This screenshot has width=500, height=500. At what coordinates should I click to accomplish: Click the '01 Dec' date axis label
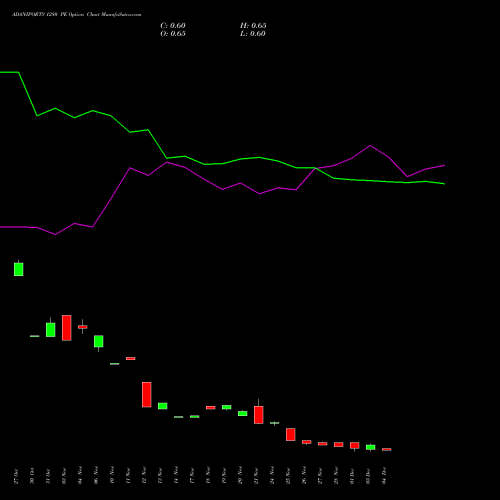coord(352,476)
